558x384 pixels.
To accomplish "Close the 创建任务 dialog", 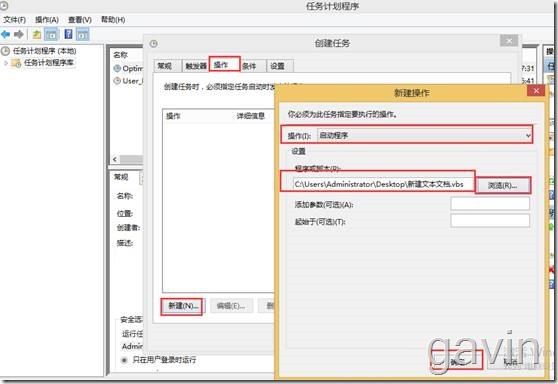I will 509,41.
